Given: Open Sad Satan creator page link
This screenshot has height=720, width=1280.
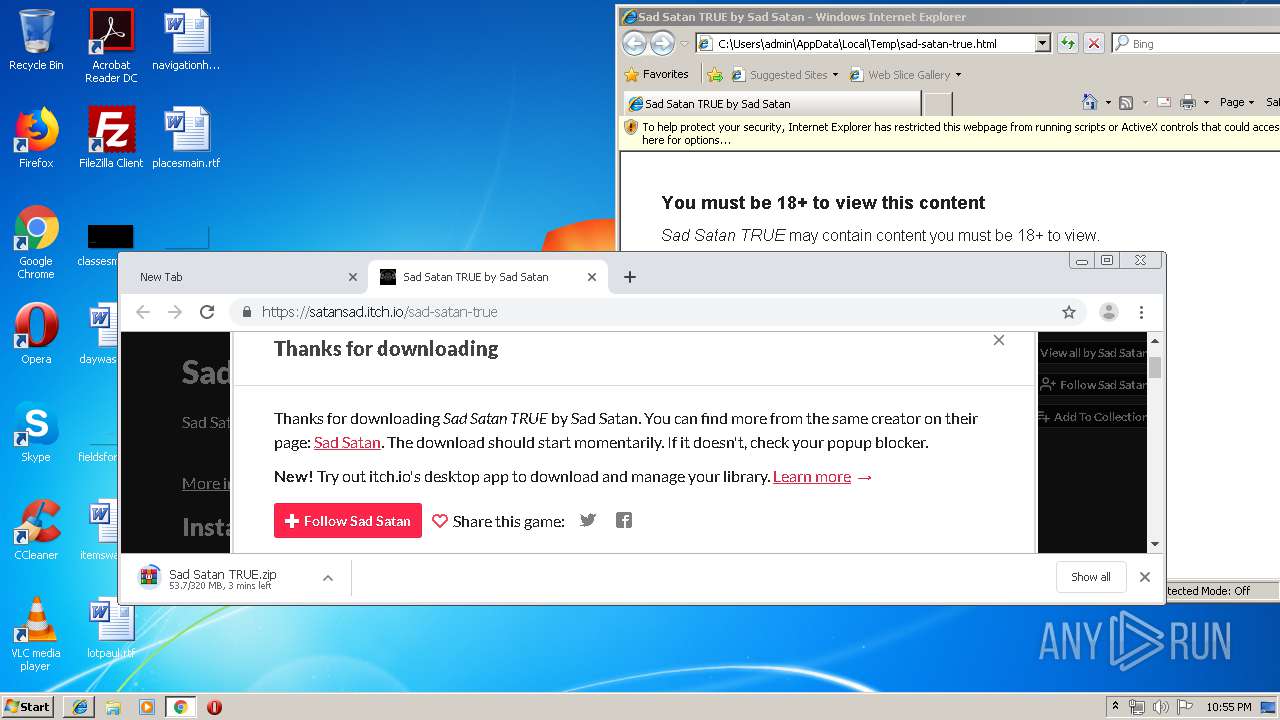Looking at the screenshot, I should point(347,442).
